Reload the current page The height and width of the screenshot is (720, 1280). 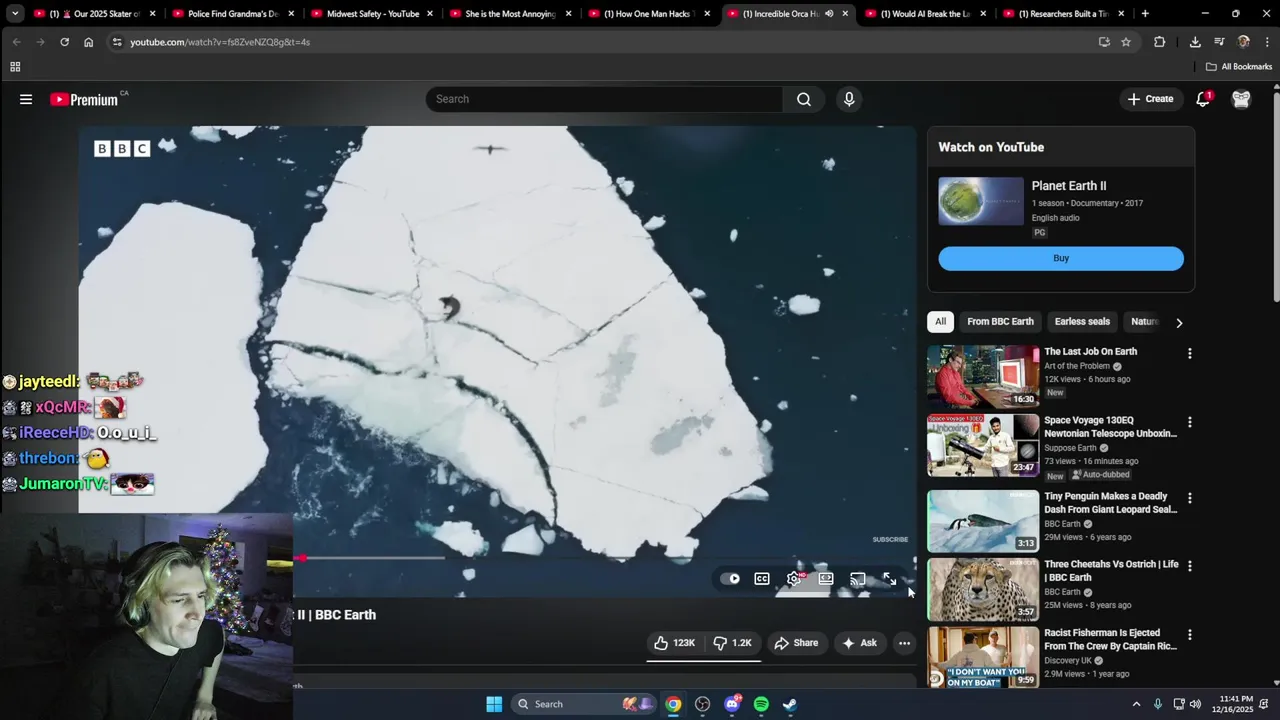point(64,42)
